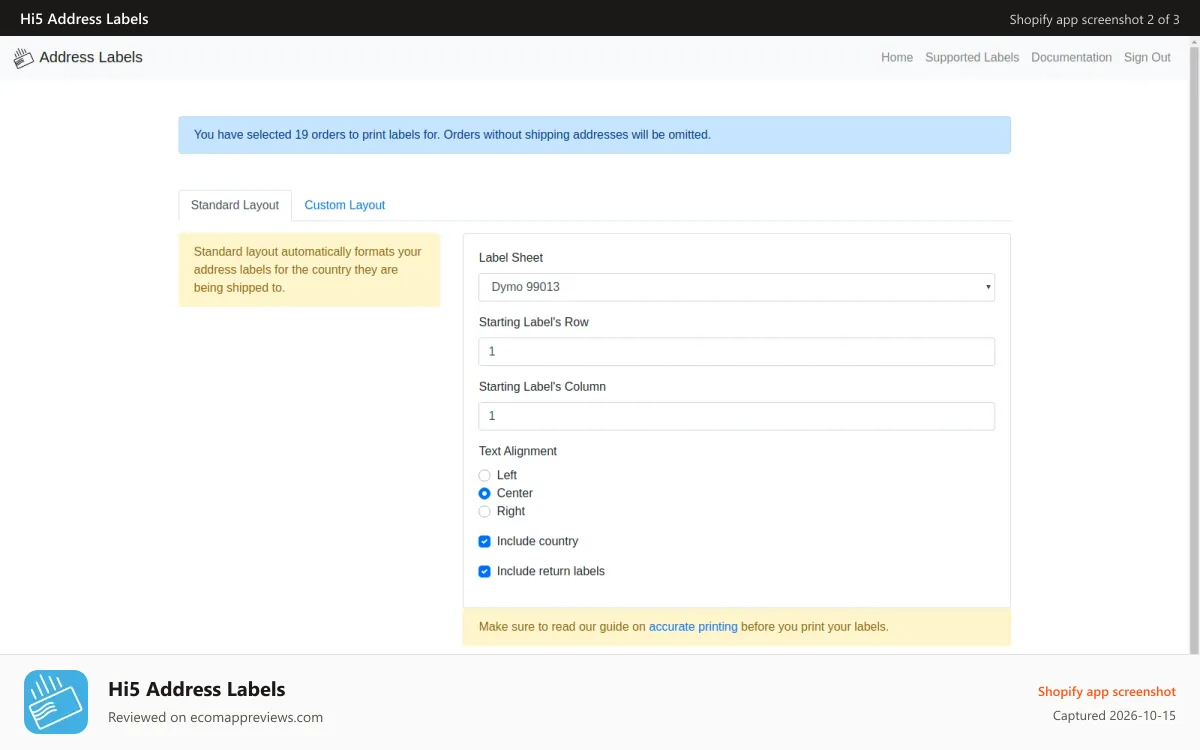Open the Documentation link in navbar
Image resolution: width=1200 pixels, height=750 pixels.
pos(1071,58)
